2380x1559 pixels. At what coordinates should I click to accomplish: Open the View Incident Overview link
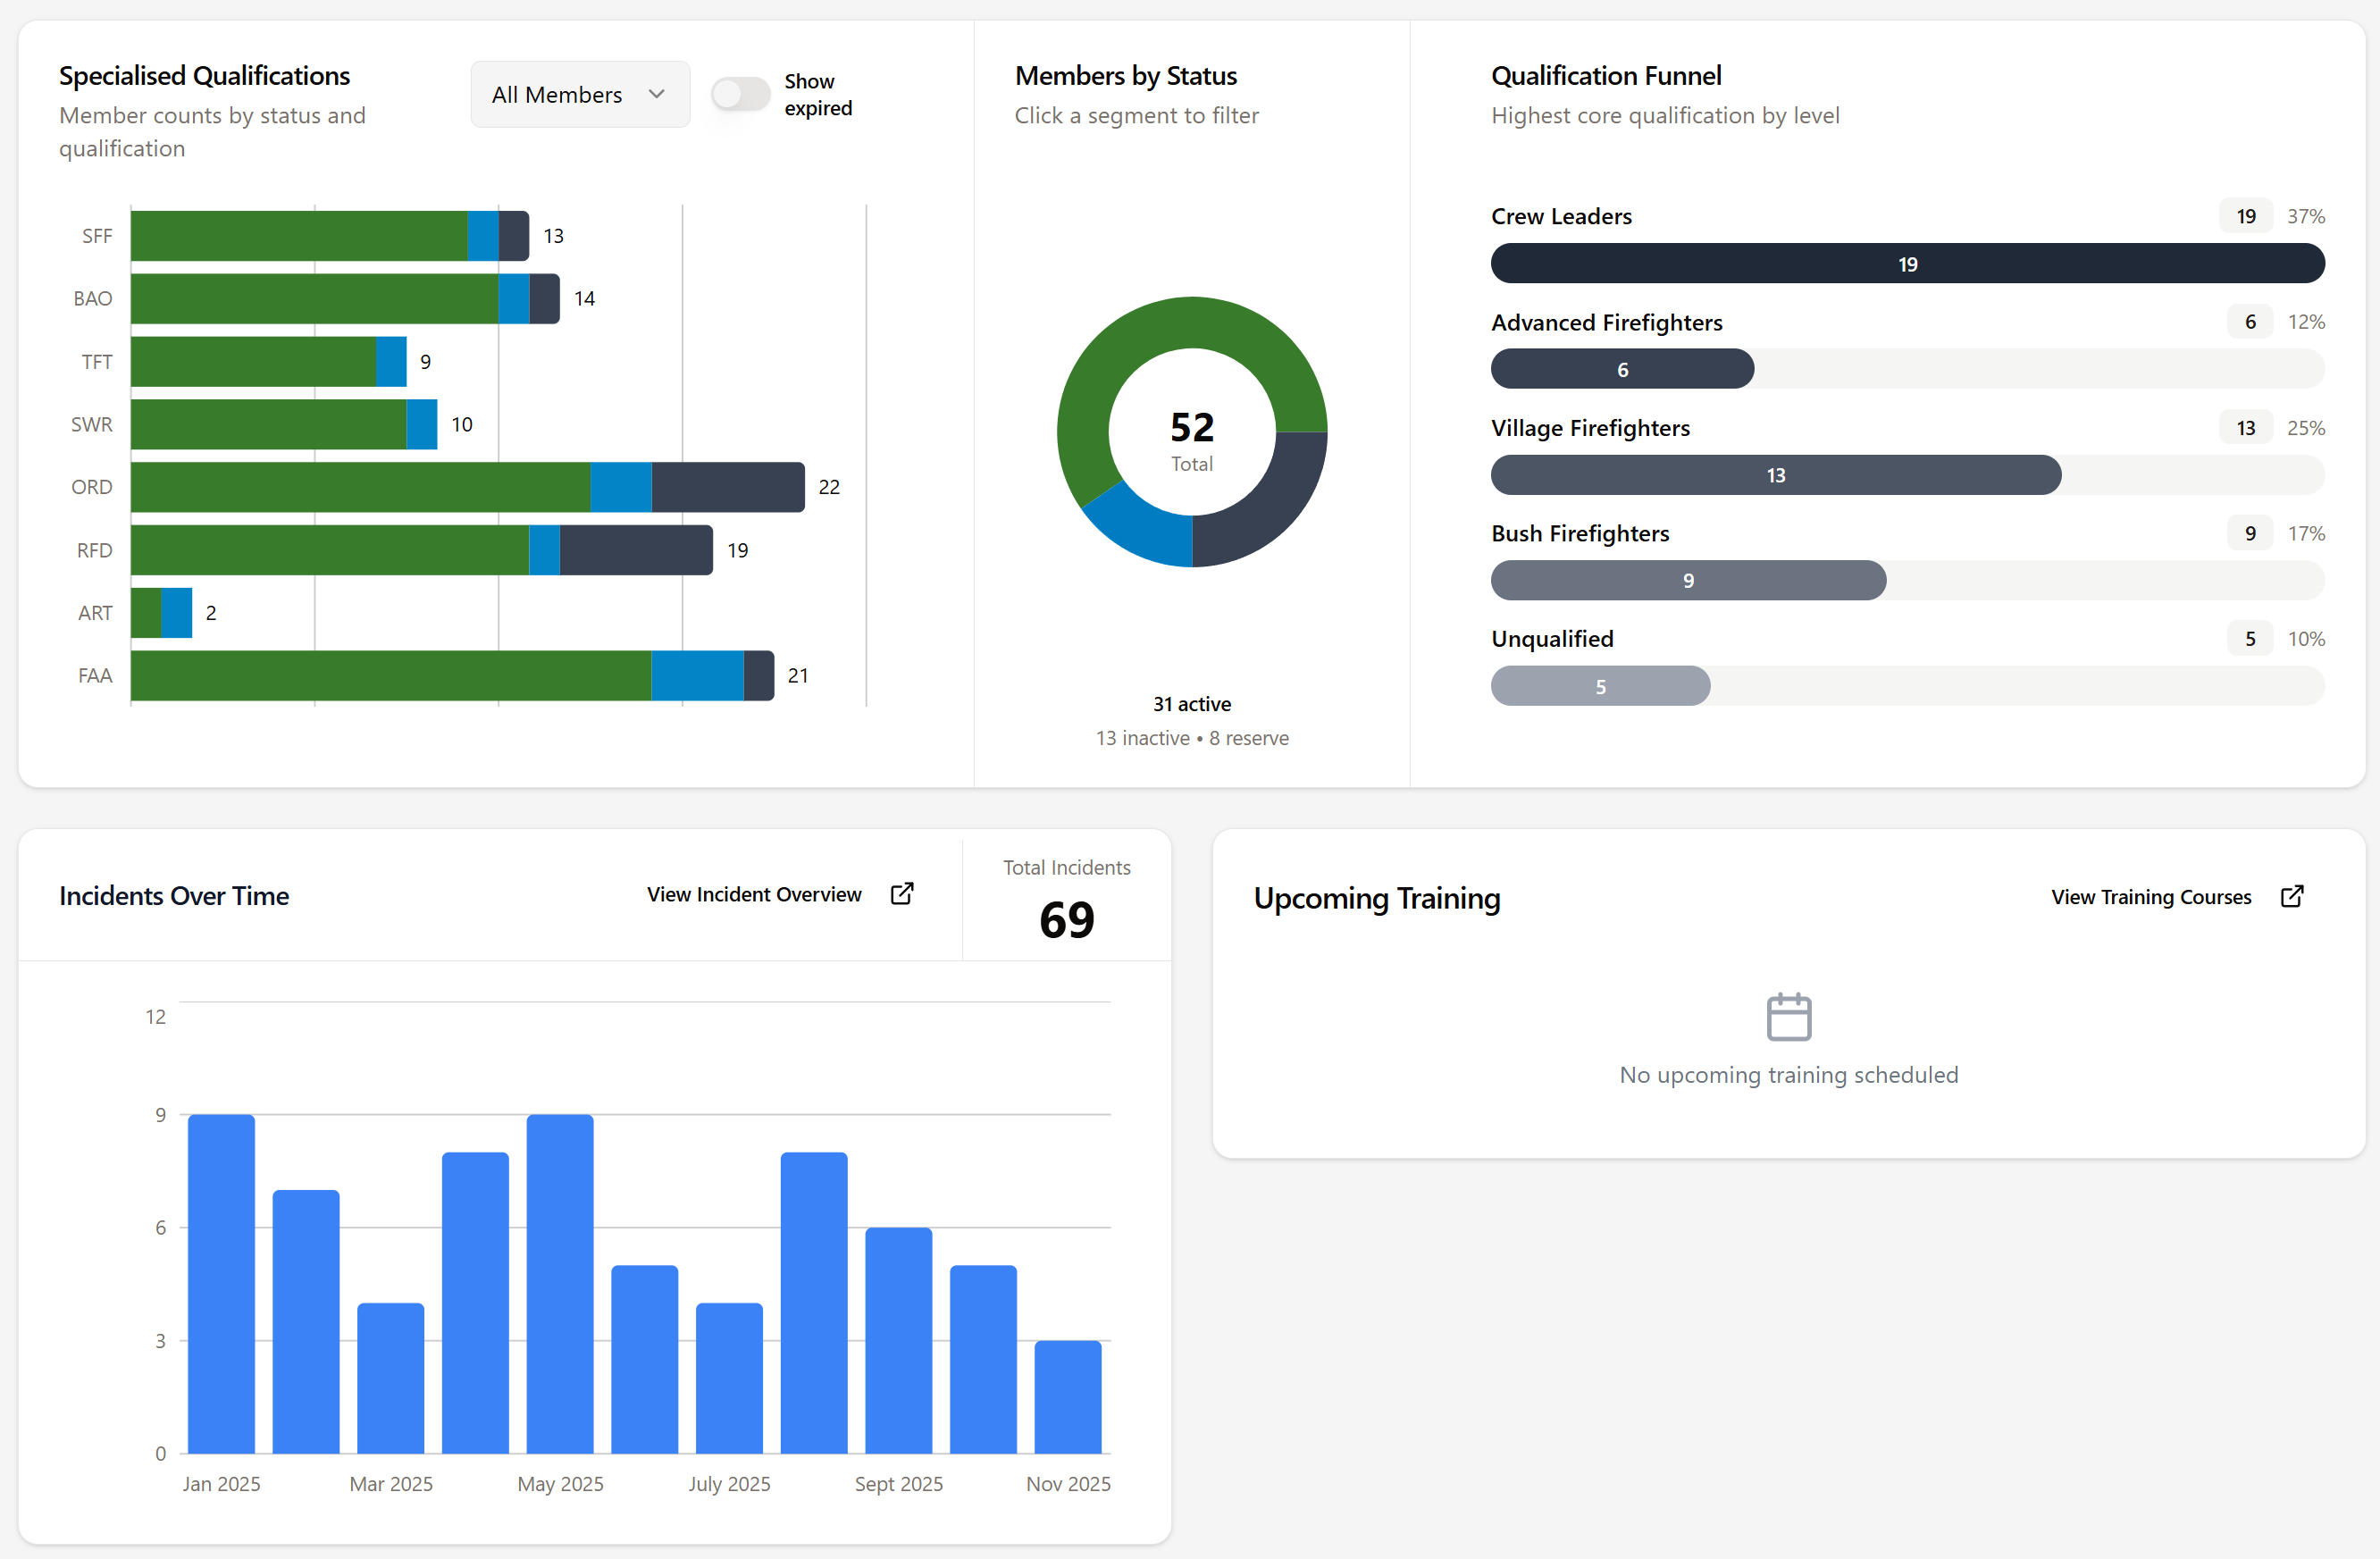click(753, 894)
